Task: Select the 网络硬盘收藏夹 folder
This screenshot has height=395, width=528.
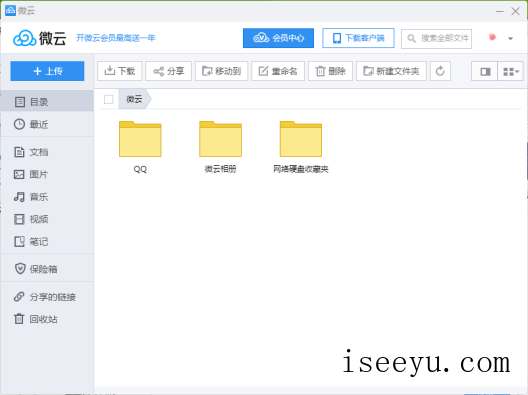Action: point(301,139)
